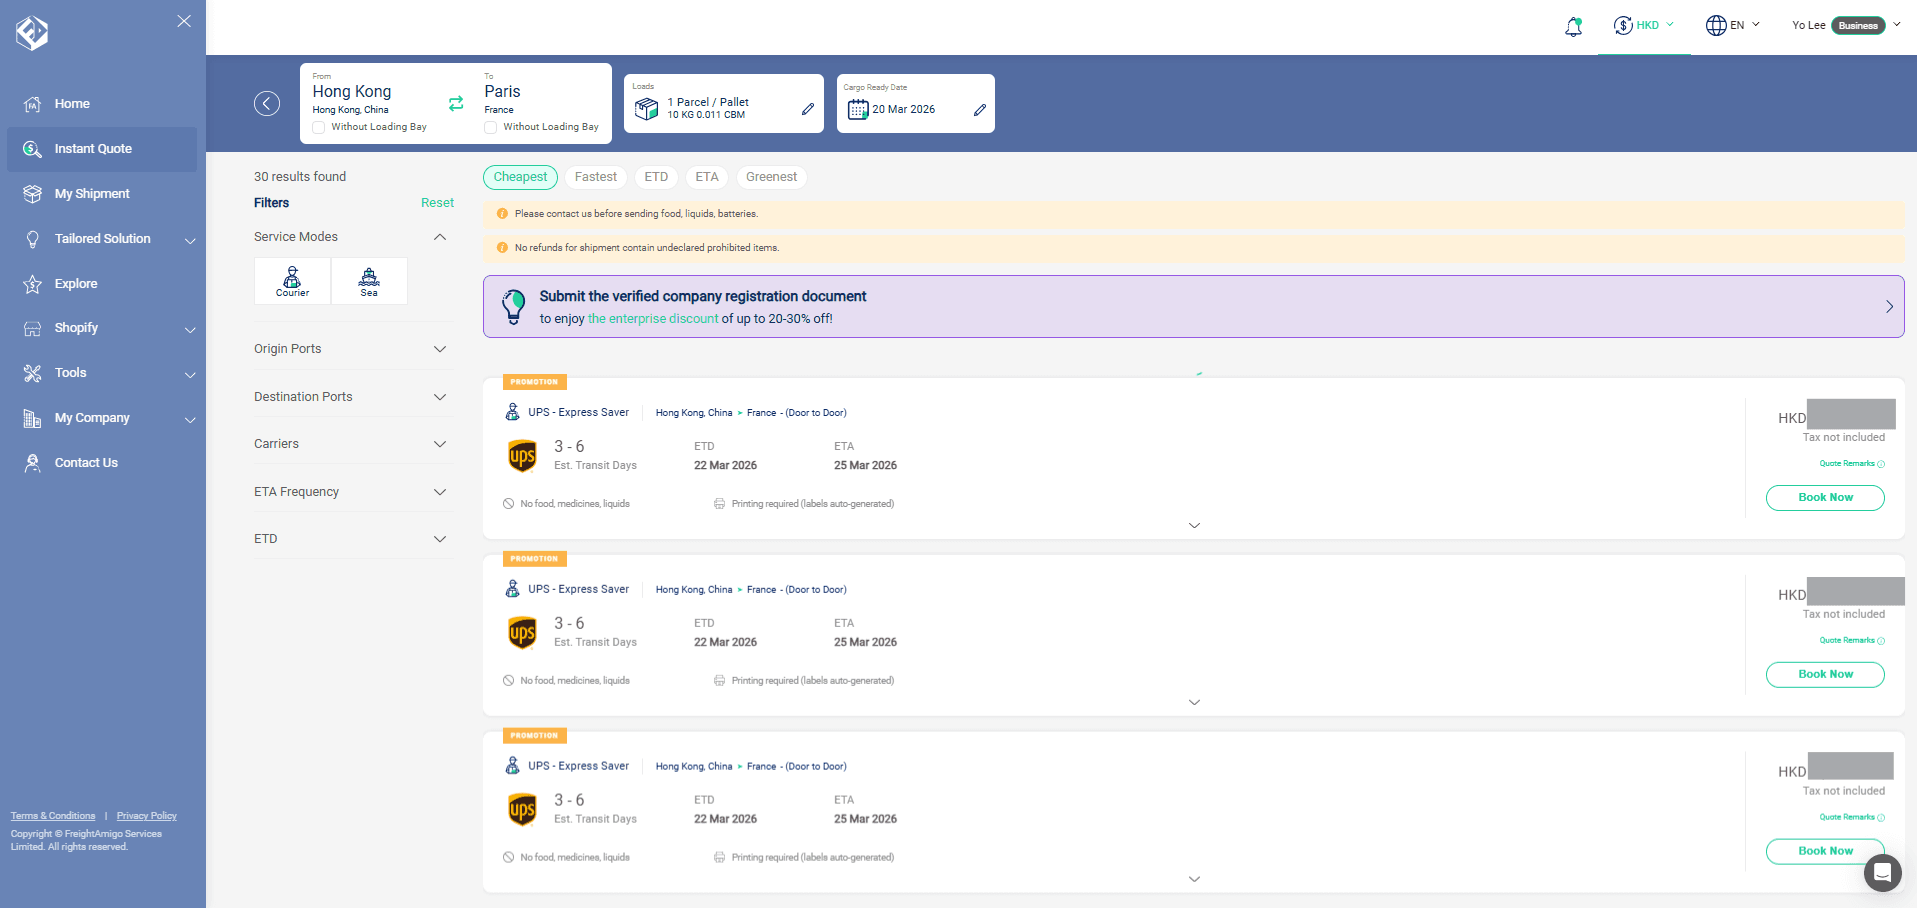Click the pencil icon to edit Loads
Screen dimensions: 1917x908
pyautogui.click(x=808, y=109)
